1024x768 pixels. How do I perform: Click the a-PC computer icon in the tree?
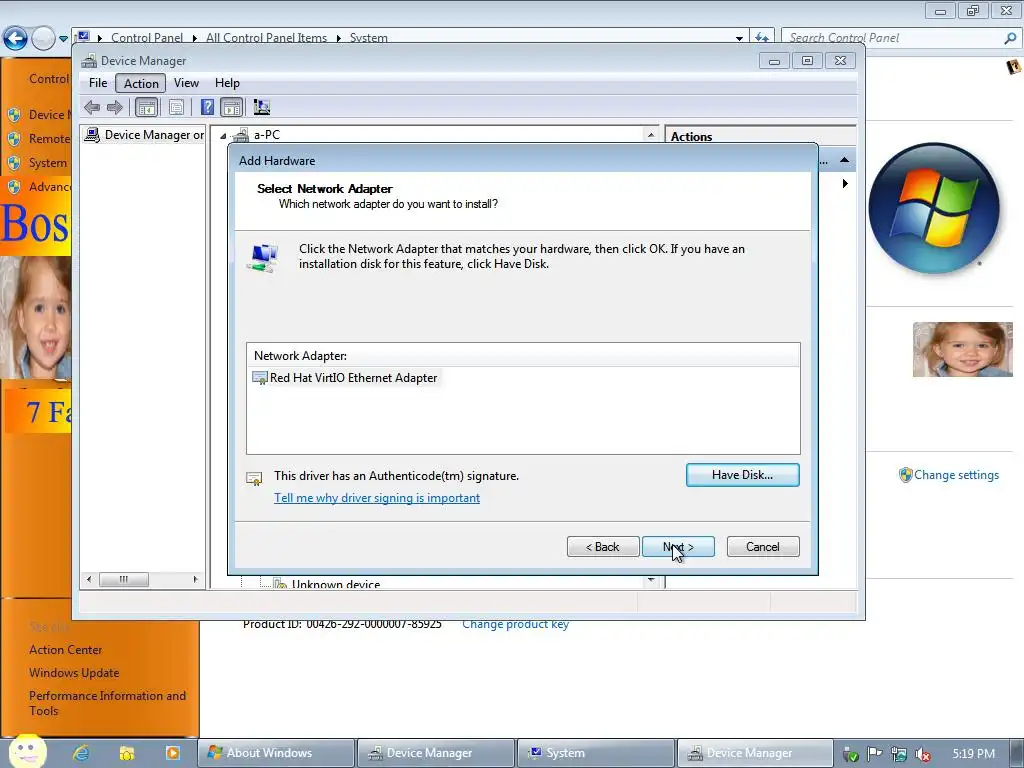[x=241, y=135]
